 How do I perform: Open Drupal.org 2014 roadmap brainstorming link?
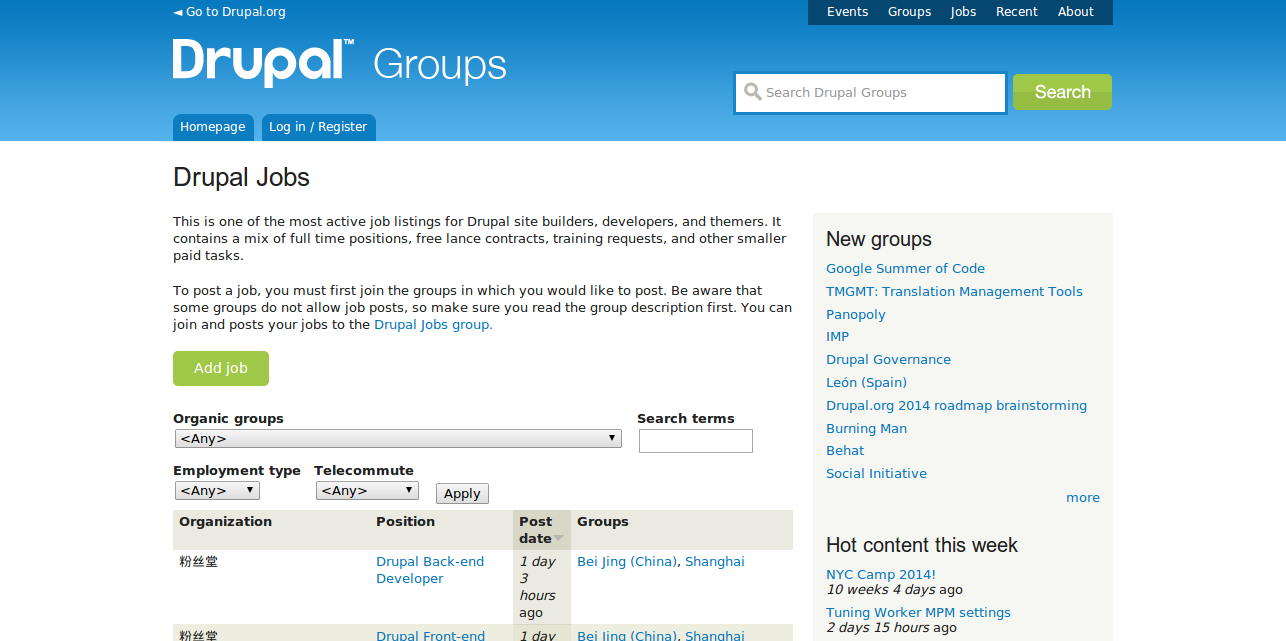[x=956, y=406]
